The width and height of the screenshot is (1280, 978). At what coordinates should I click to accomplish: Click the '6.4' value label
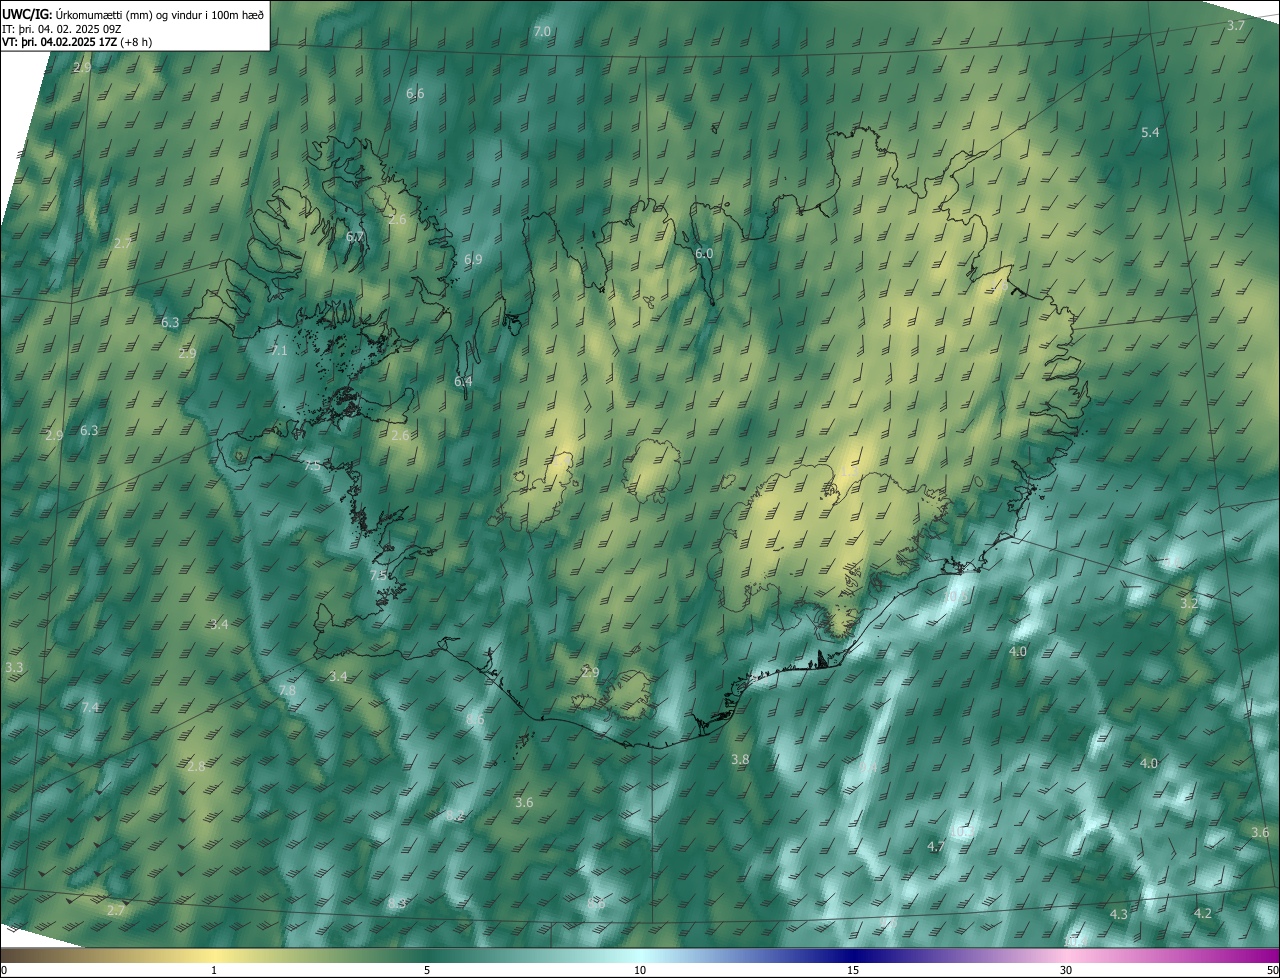pyautogui.click(x=463, y=382)
